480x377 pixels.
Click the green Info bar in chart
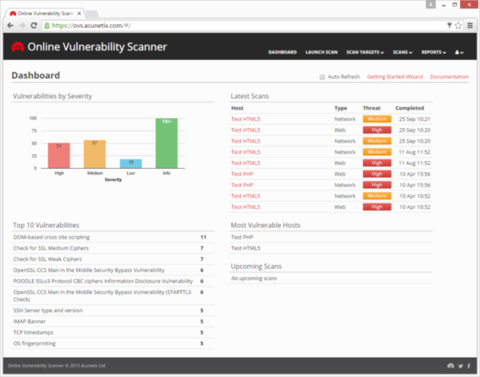[167, 143]
